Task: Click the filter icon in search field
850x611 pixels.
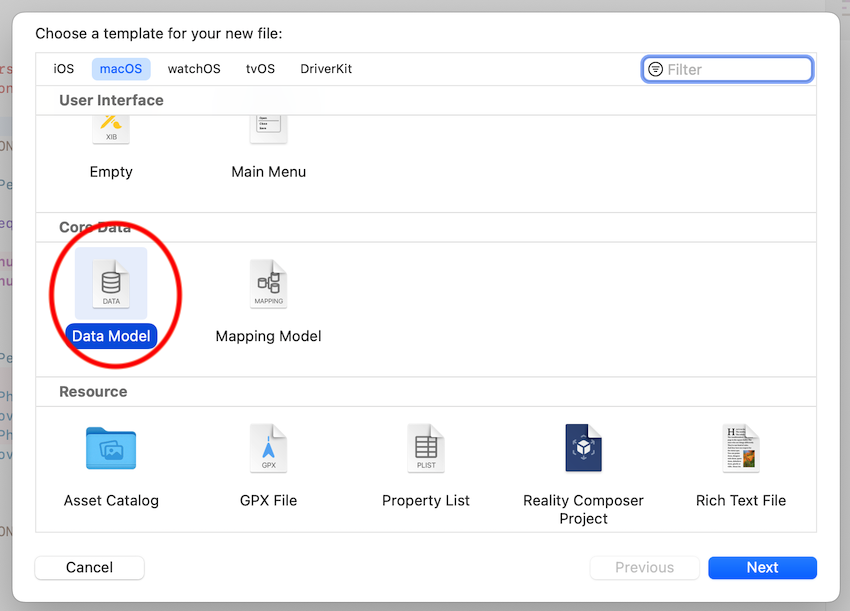Action: pyautogui.click(x=656, y=69)
